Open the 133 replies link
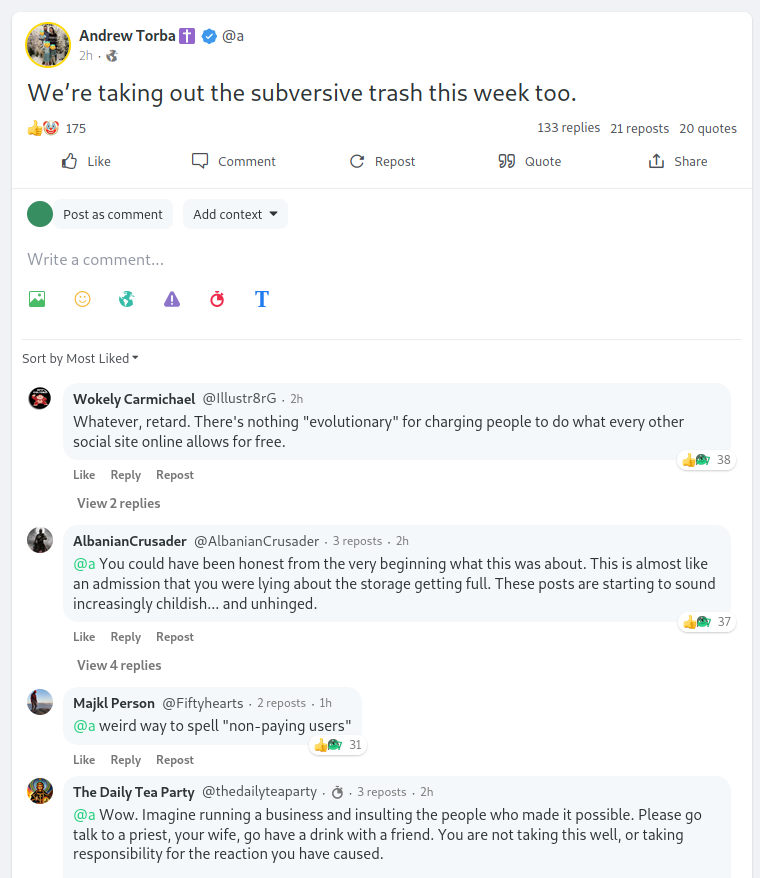Viewport: 760px width, 878px height. click(568, 128)
